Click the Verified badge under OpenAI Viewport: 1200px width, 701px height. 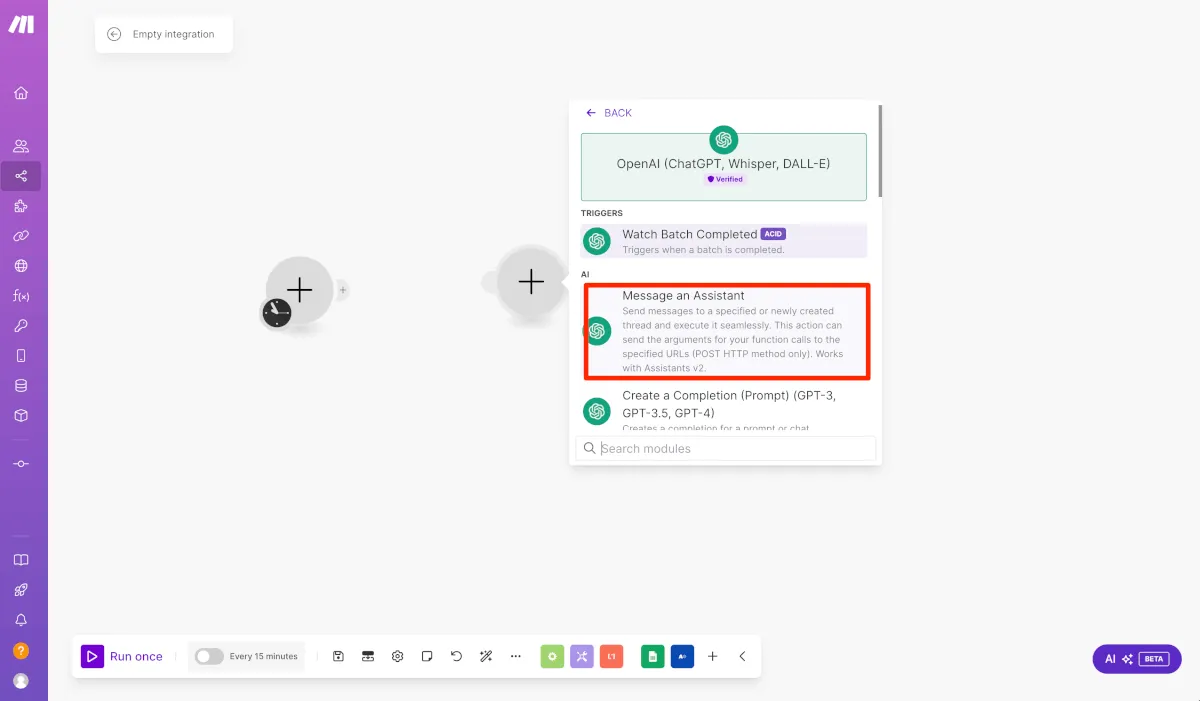coord(724,179)
